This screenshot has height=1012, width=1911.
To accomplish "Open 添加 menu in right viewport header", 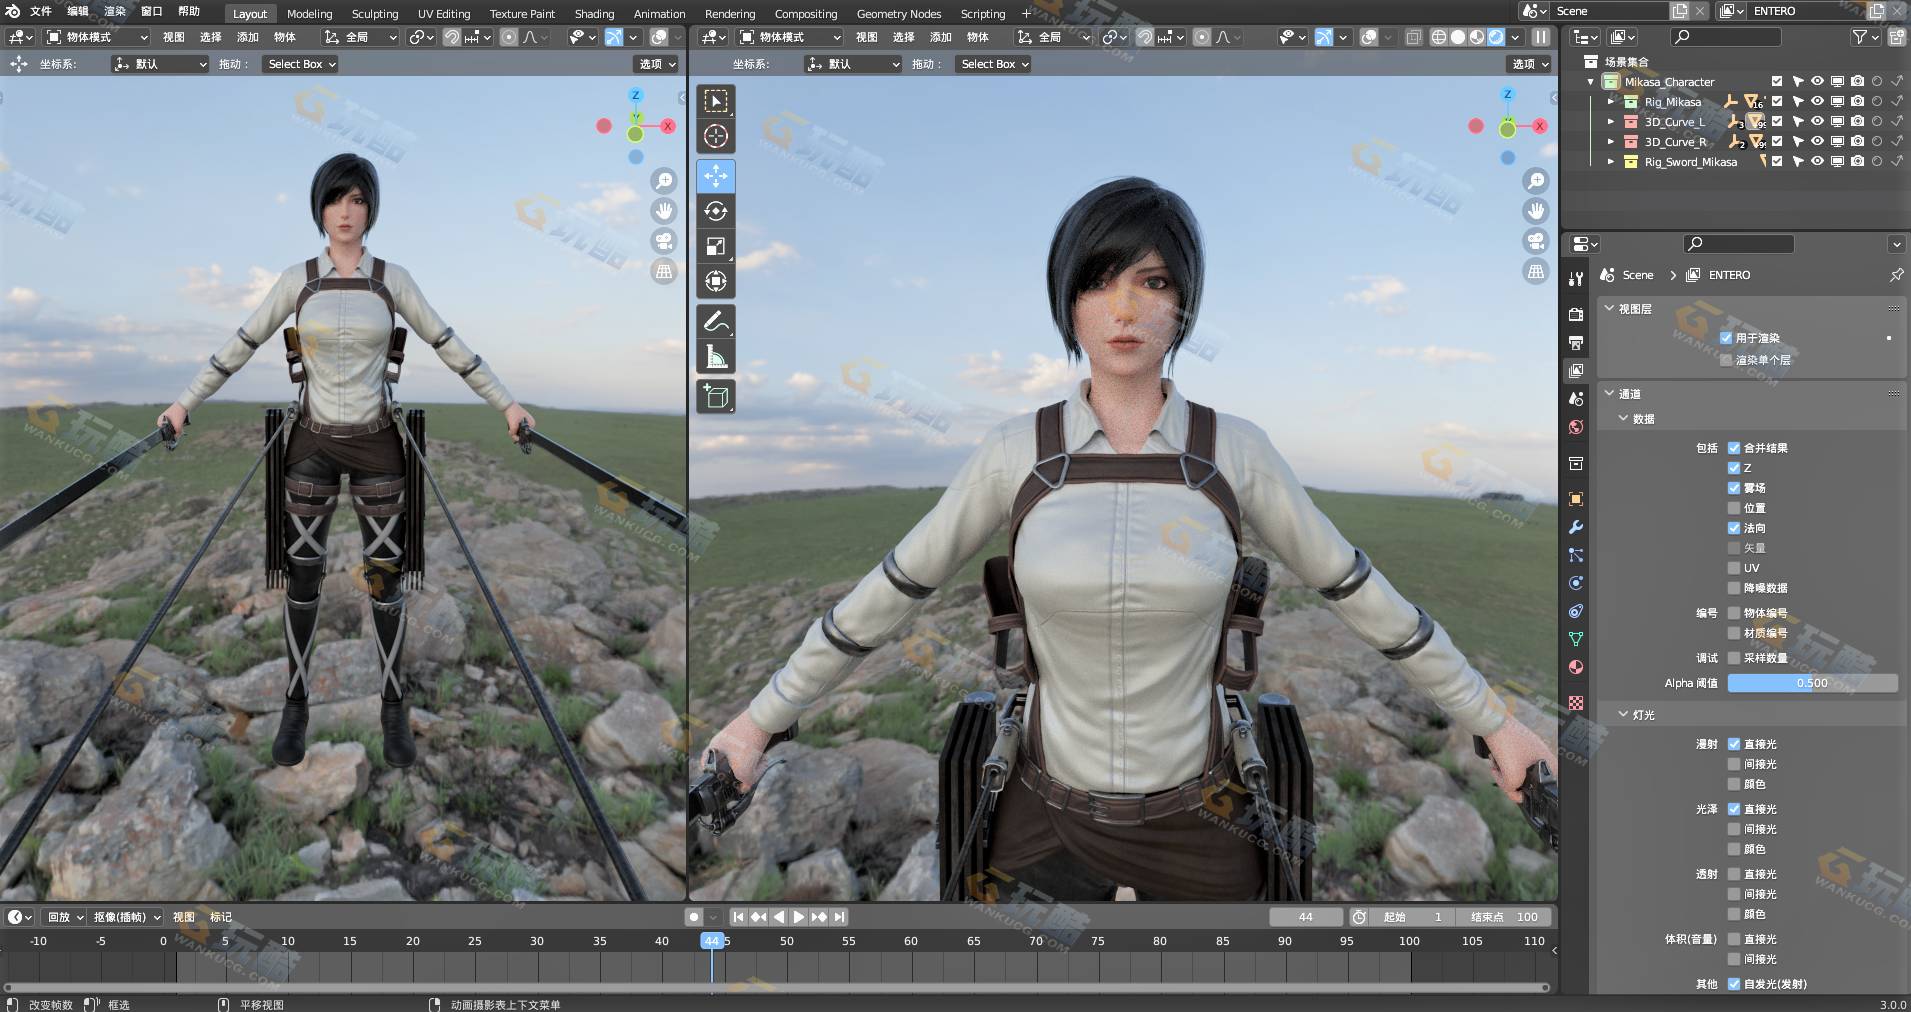I will (x=941, y=37).
